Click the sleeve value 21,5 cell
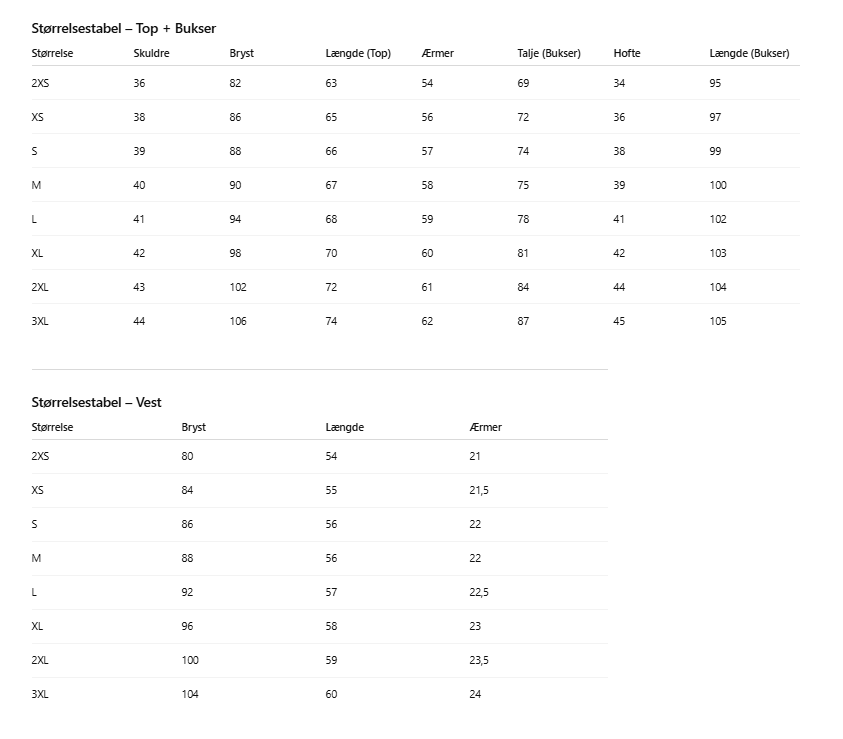The width and height of the screenshot is (843, 739). [x=479, y=491]
